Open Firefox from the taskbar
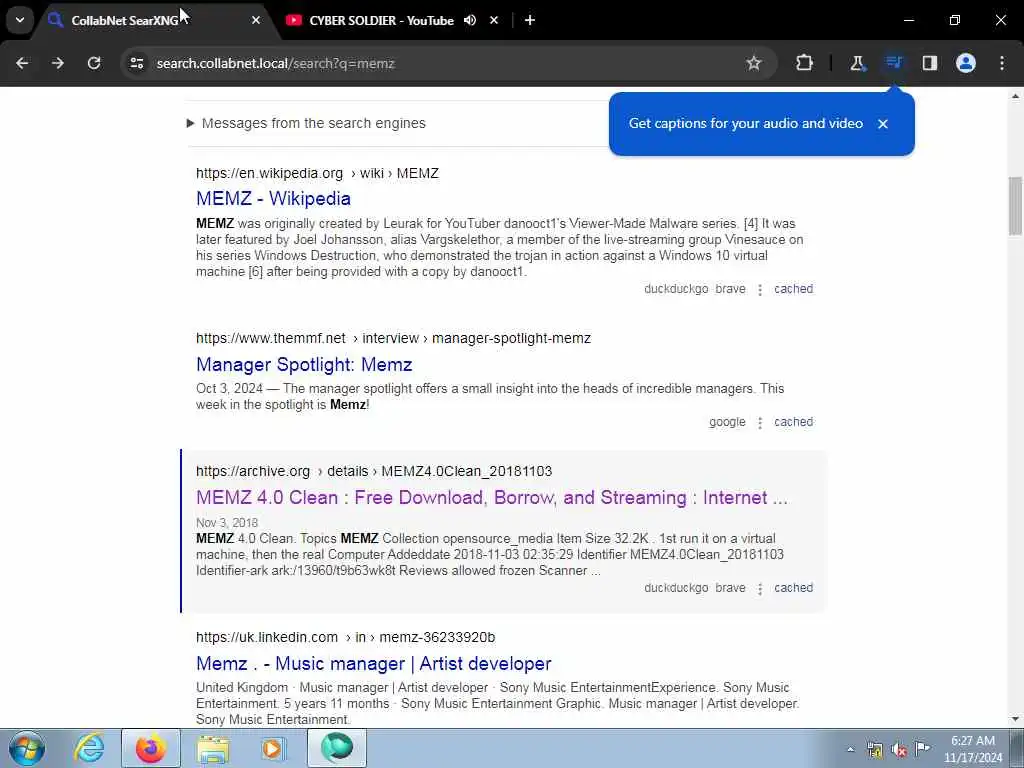The image size is (1024, 768). (150, 748)
